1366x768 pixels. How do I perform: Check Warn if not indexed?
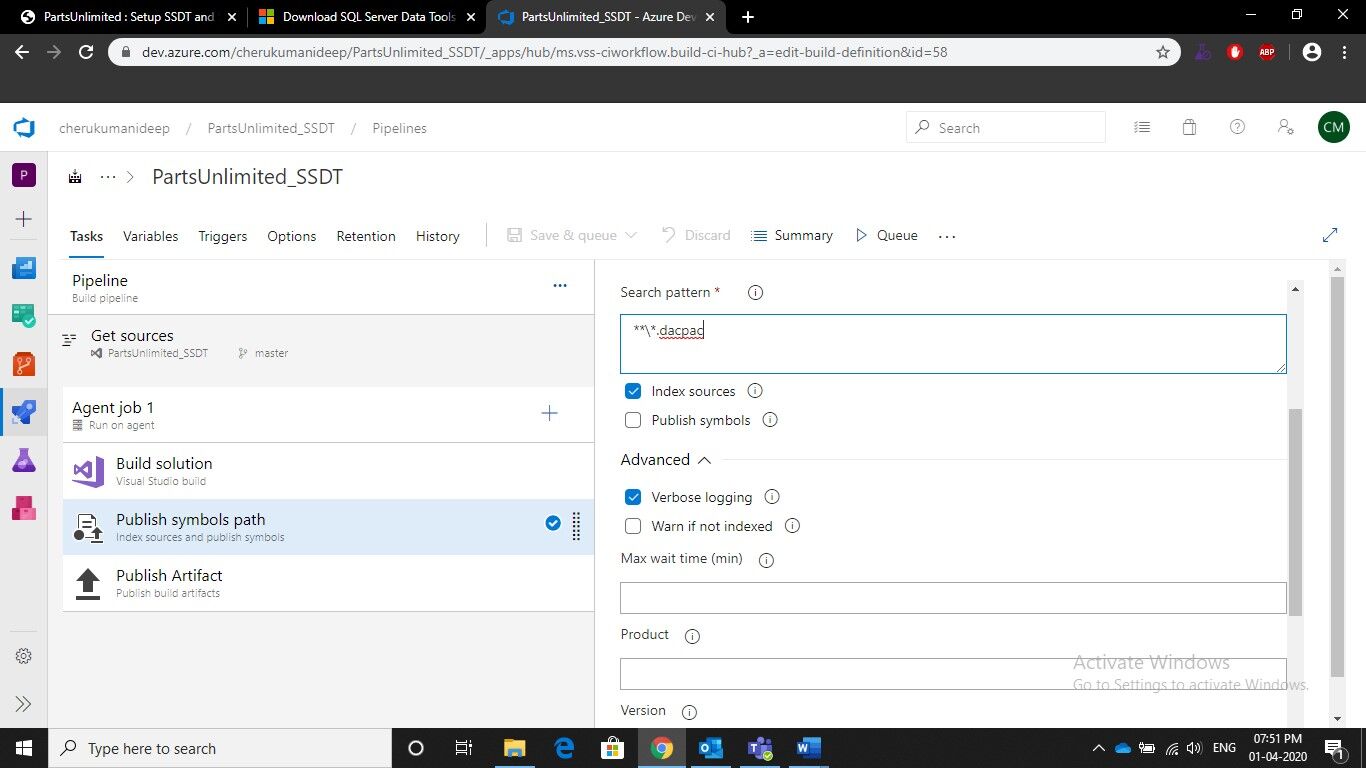point(633,526)
